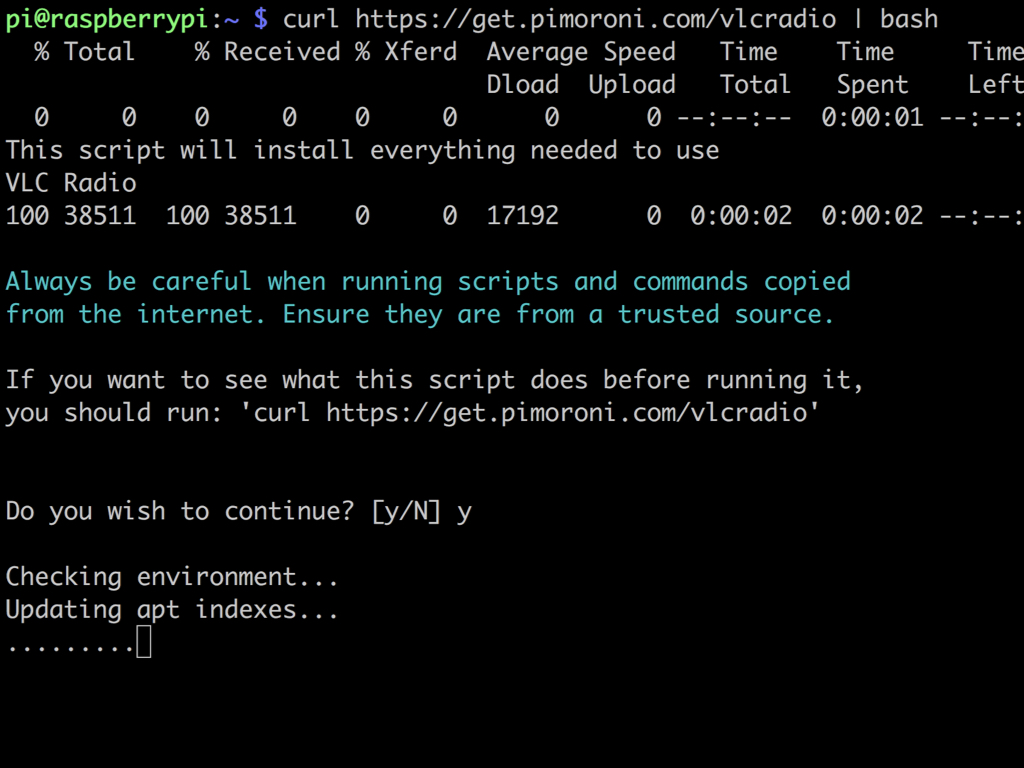Click the pi@raspberrypi prompt text
The image size is (1024, 768).
[106, 20]
